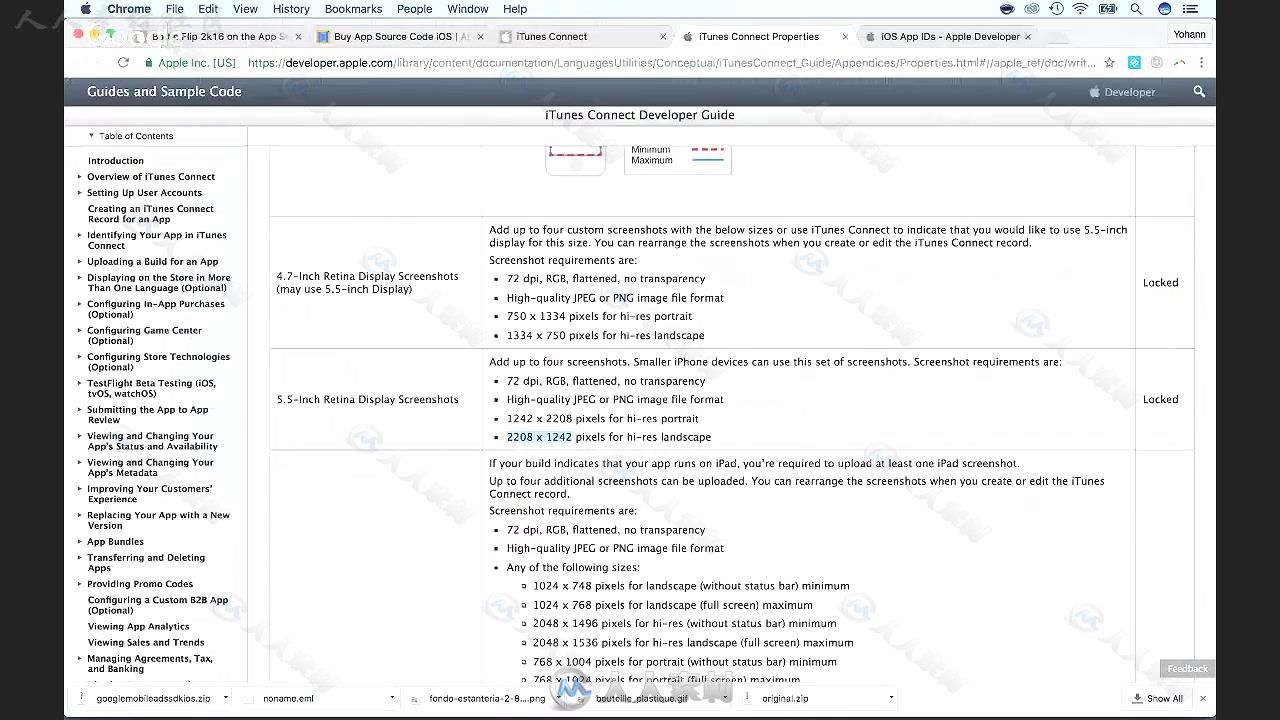Switch to Flip 2k16 on the App Store tab
This screenshot has width=1280, height=720.
218,36
